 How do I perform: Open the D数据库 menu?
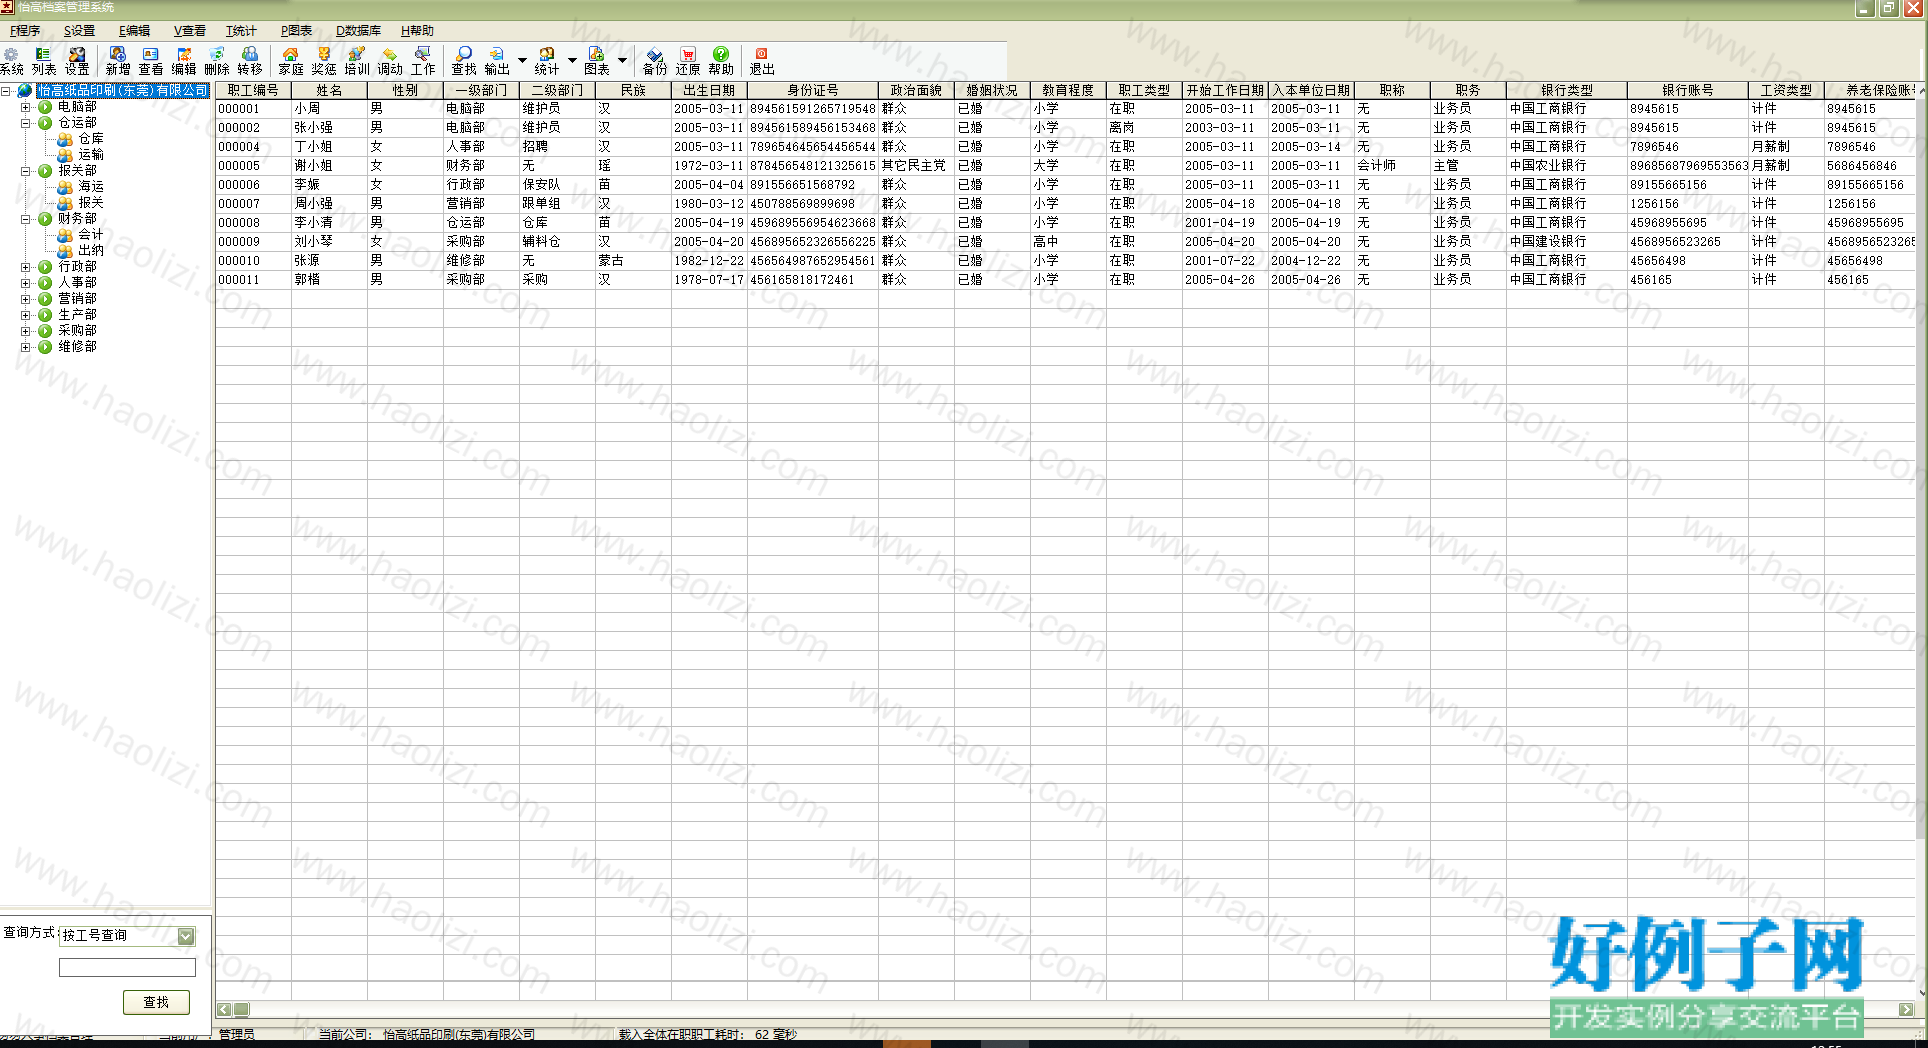(358, 31)
